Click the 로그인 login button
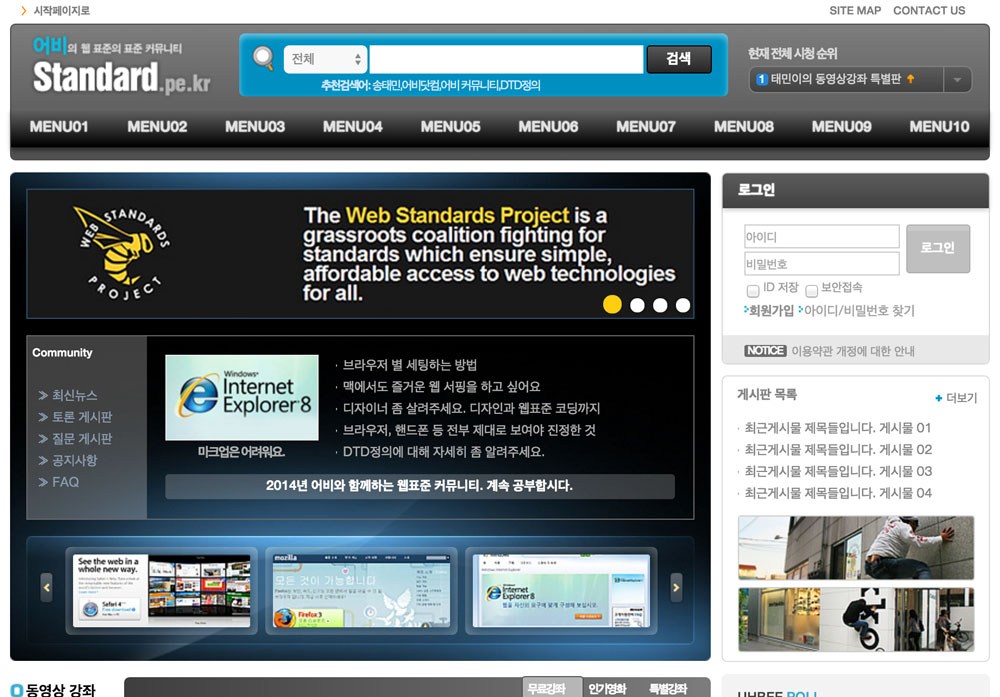1000x697 pixels. [x=938, y=248]
